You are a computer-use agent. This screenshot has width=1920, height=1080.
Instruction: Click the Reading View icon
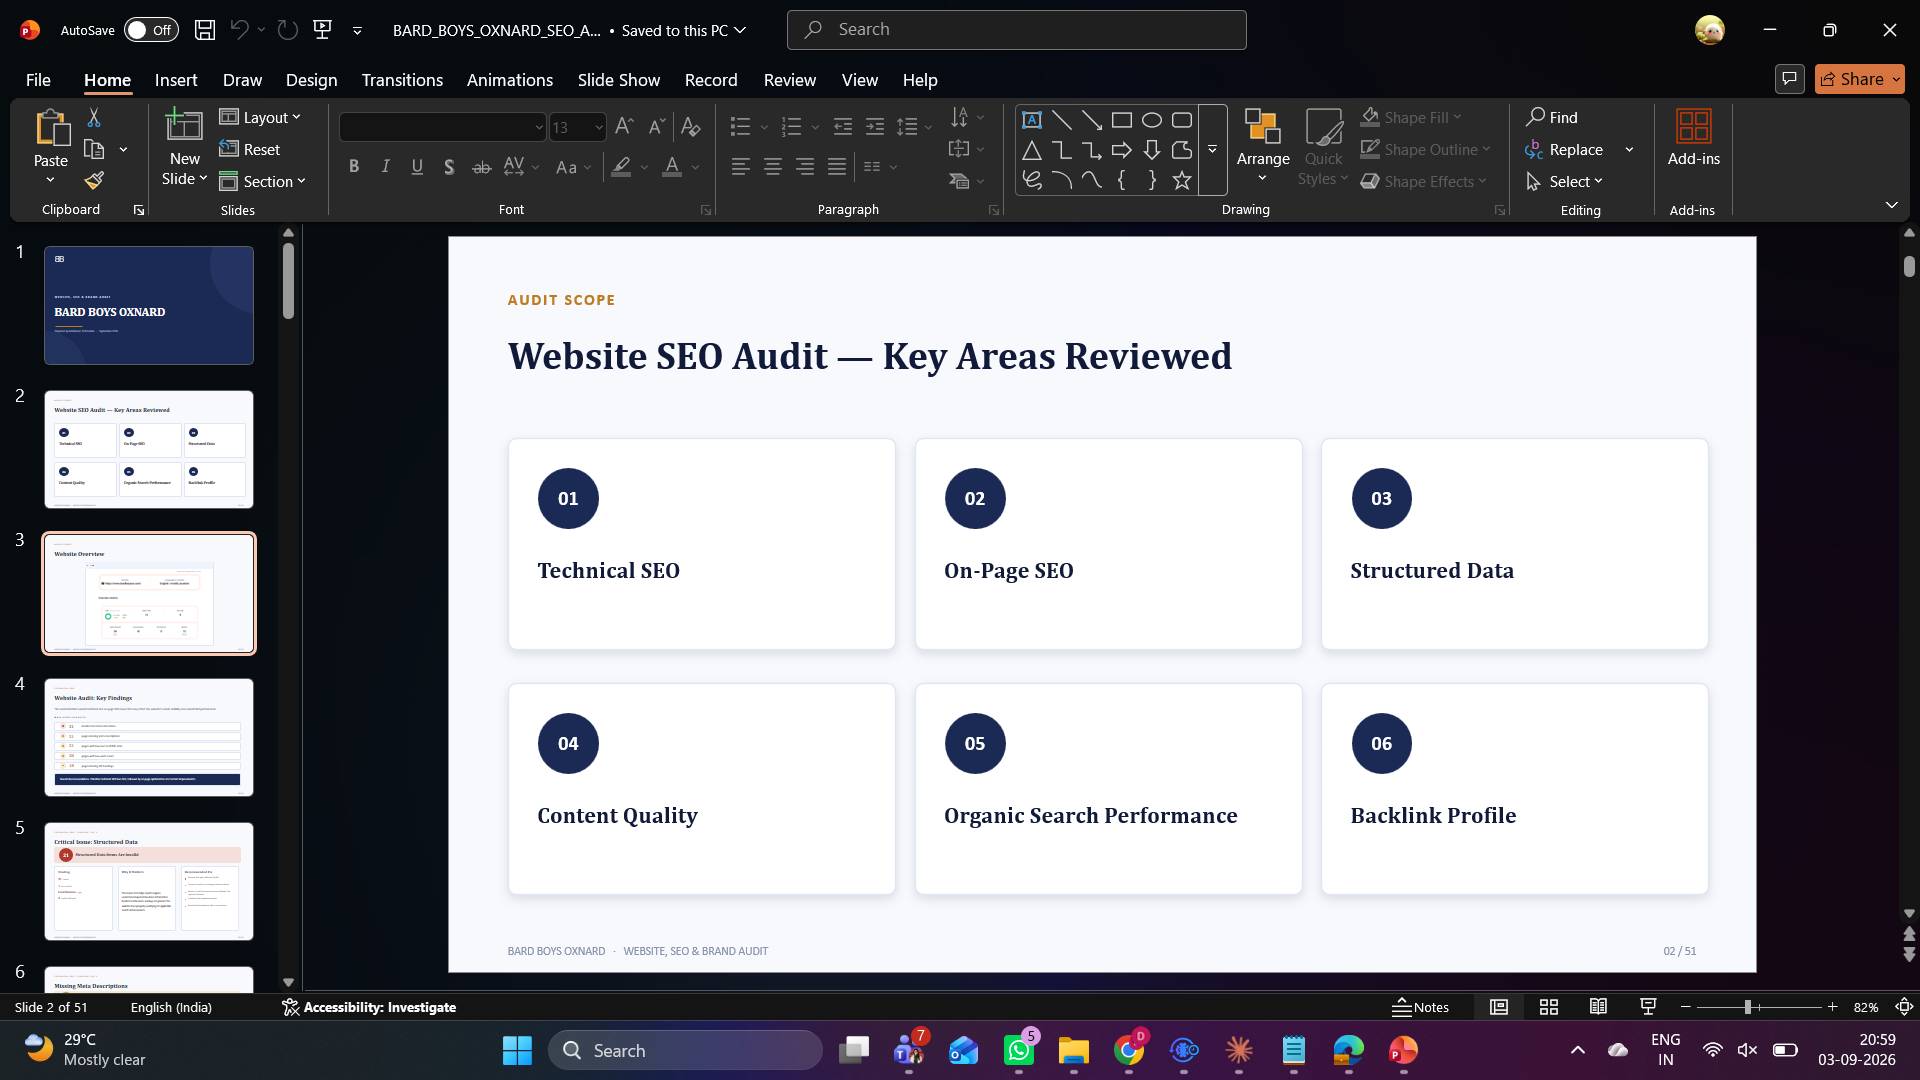1598,1007
